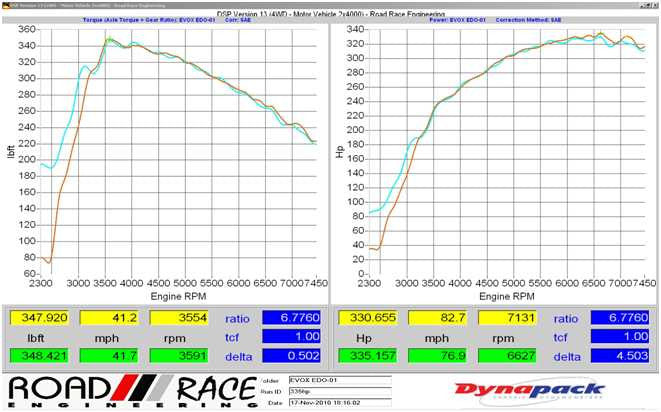Click the Road Race Engineering logo

(x=126, y=390)
